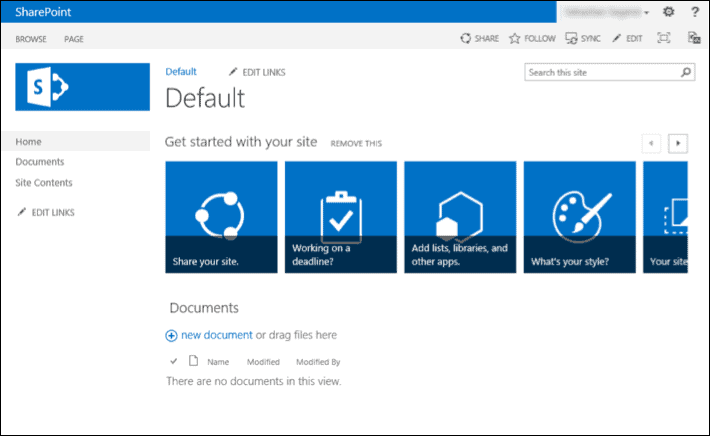710x436 pixels.
Task: Sort by the Modified By column header
Action: 318,362
